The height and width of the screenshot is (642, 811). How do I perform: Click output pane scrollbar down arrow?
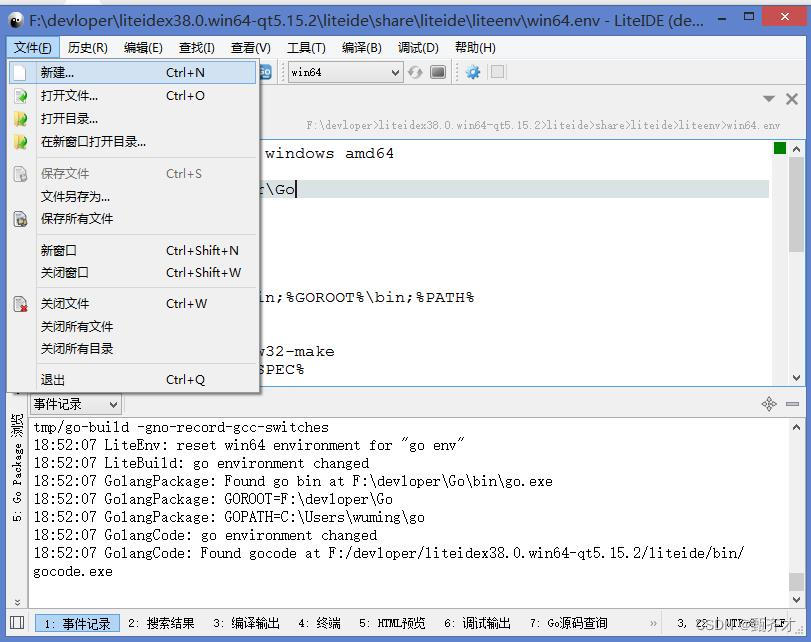(797, 600)
